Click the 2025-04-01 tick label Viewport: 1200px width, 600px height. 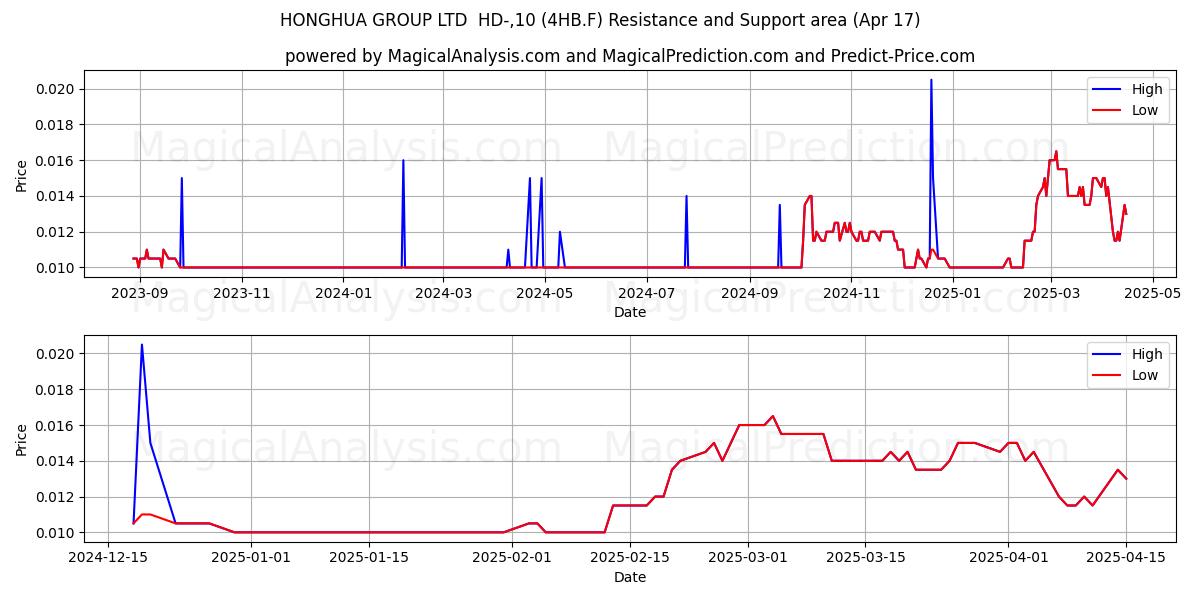coord(1009,558)
